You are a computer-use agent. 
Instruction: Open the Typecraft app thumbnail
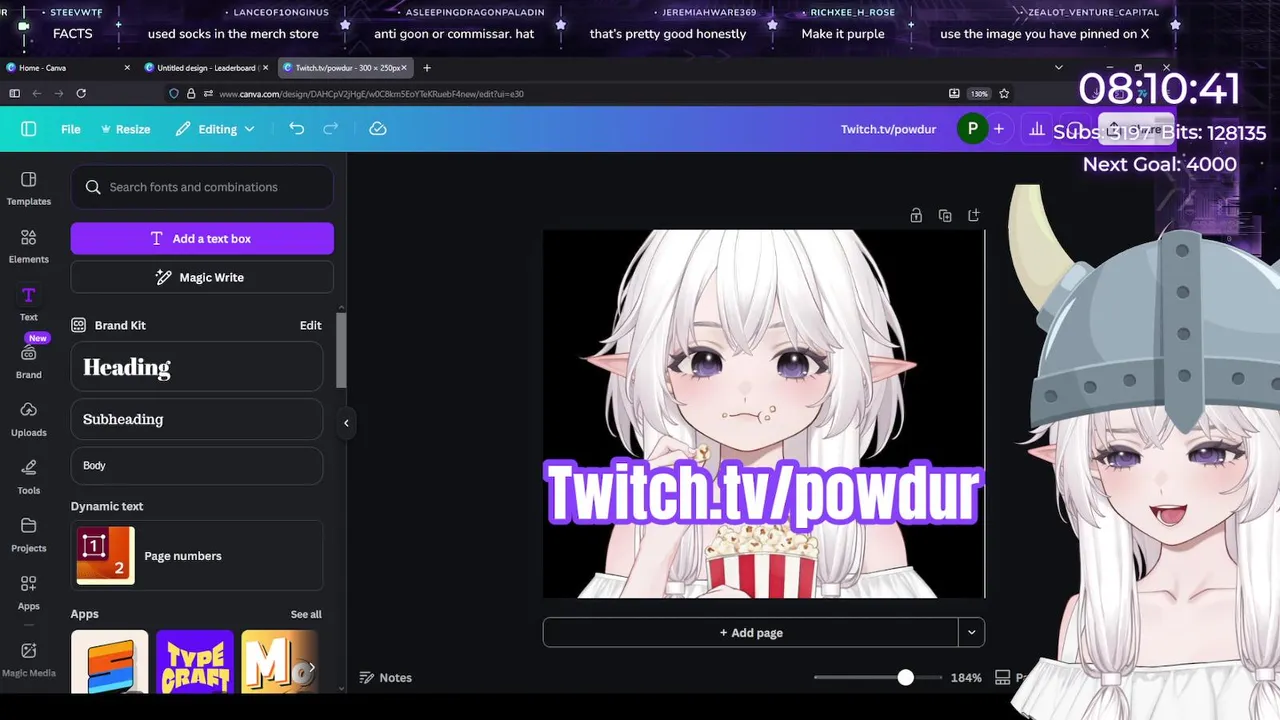[195, 661]
